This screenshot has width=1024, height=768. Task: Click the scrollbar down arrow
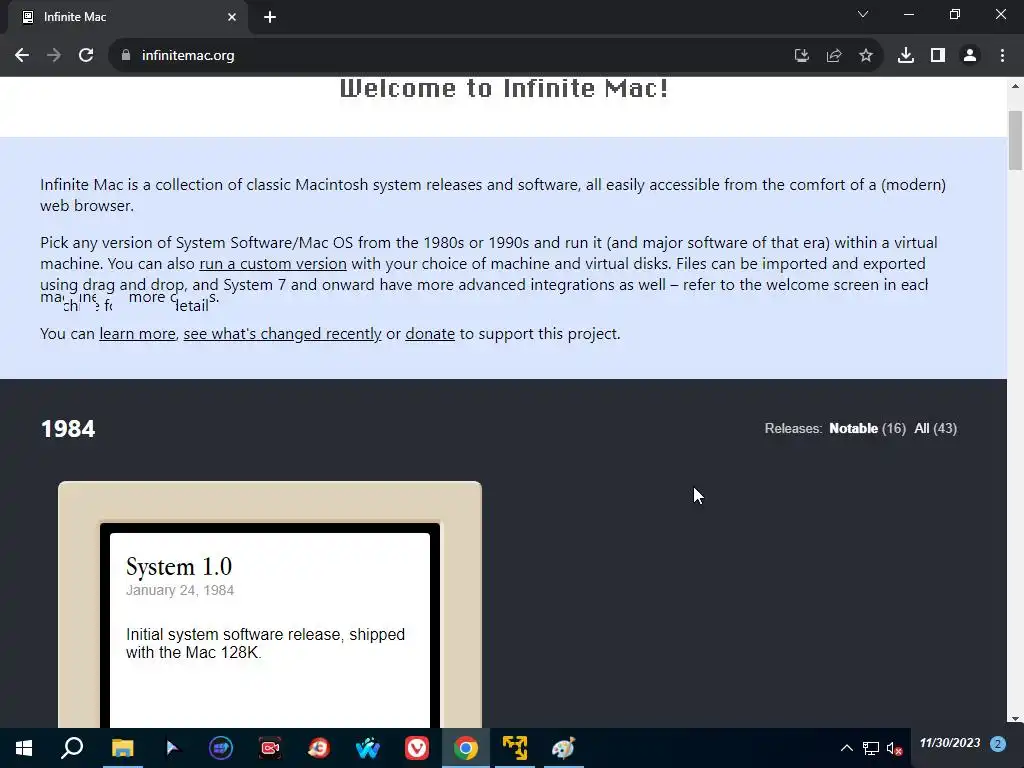(x=1016, y=720)
